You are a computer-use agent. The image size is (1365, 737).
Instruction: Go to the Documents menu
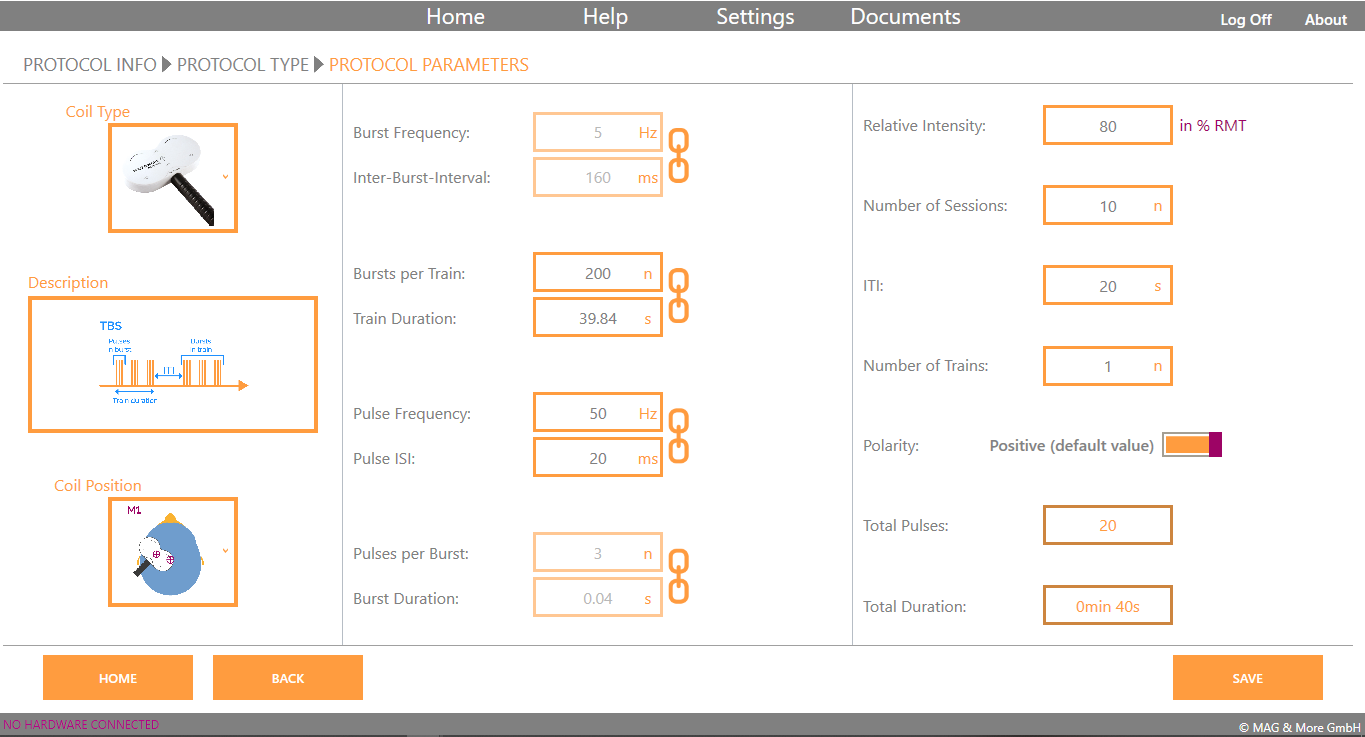[x=905, y=17]
